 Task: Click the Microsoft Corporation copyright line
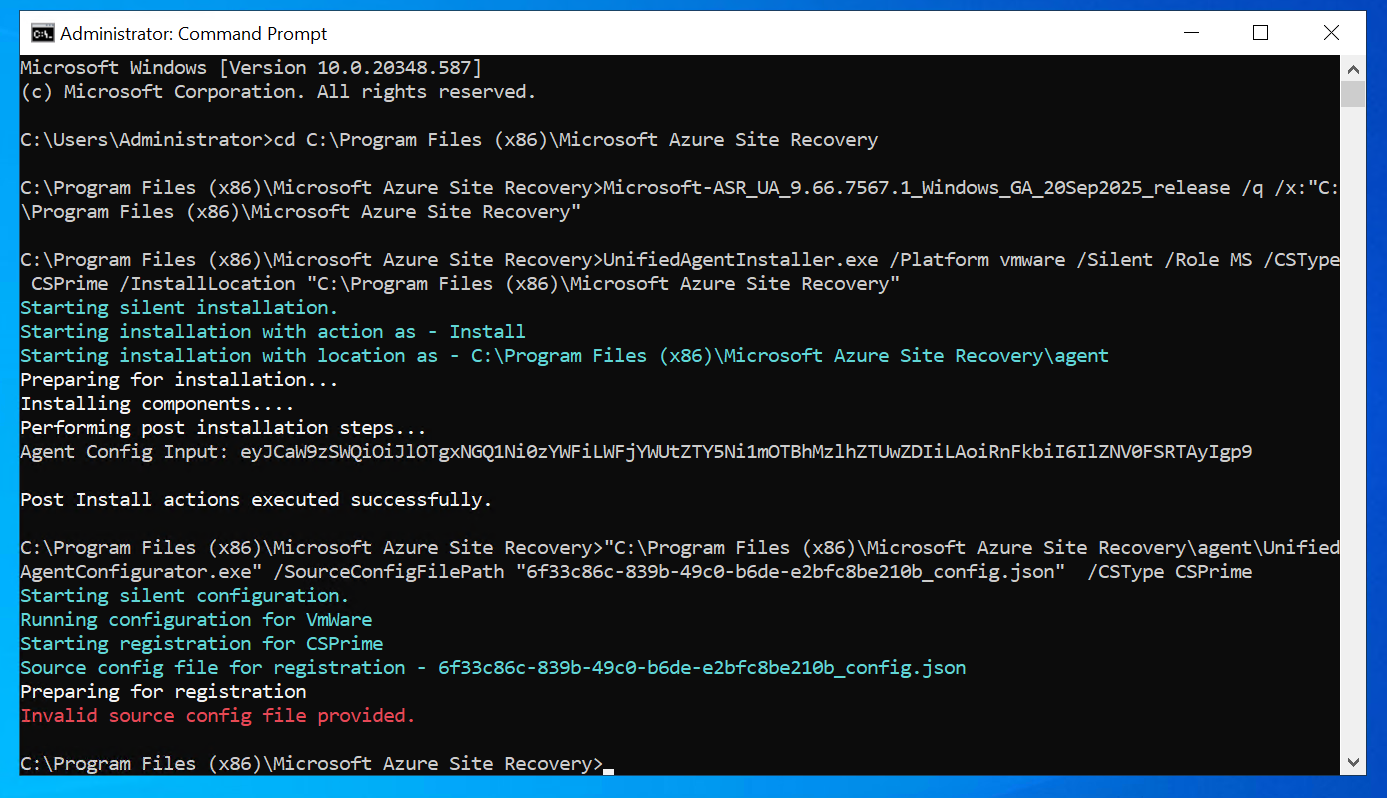tap(278, 92)
